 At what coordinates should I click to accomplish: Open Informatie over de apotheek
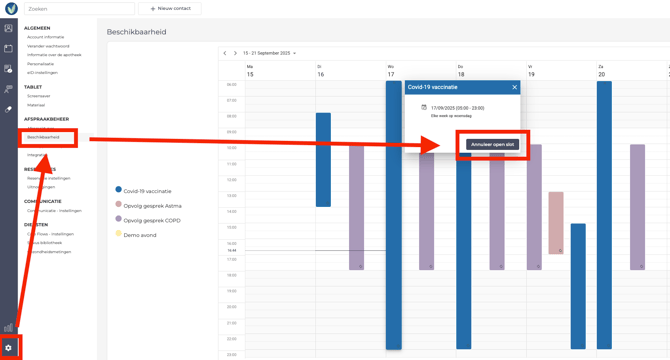coord(54,55)
